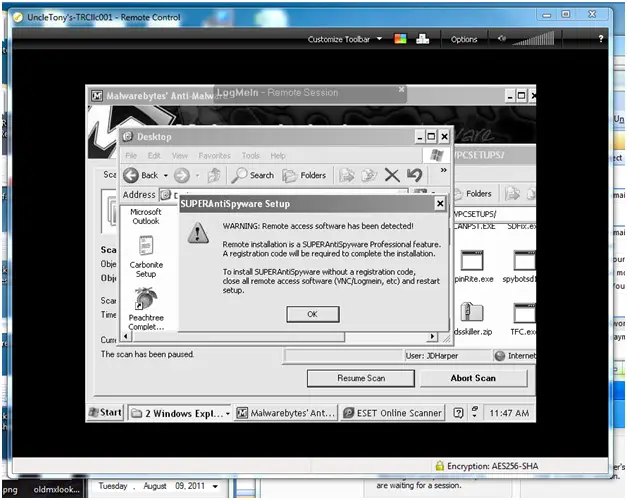Click the colorful display icon in remote toolbar
The image size is (627, 500).
pos(400,39)
